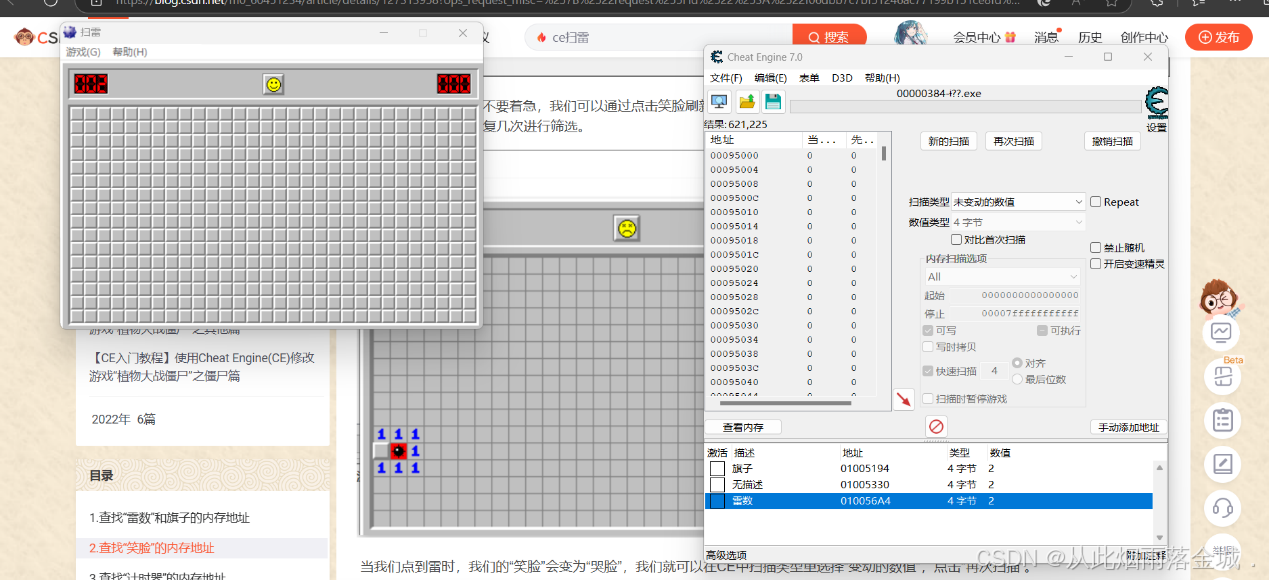
Task: Add selected address using red arrow icon
Action: (904, 399)
